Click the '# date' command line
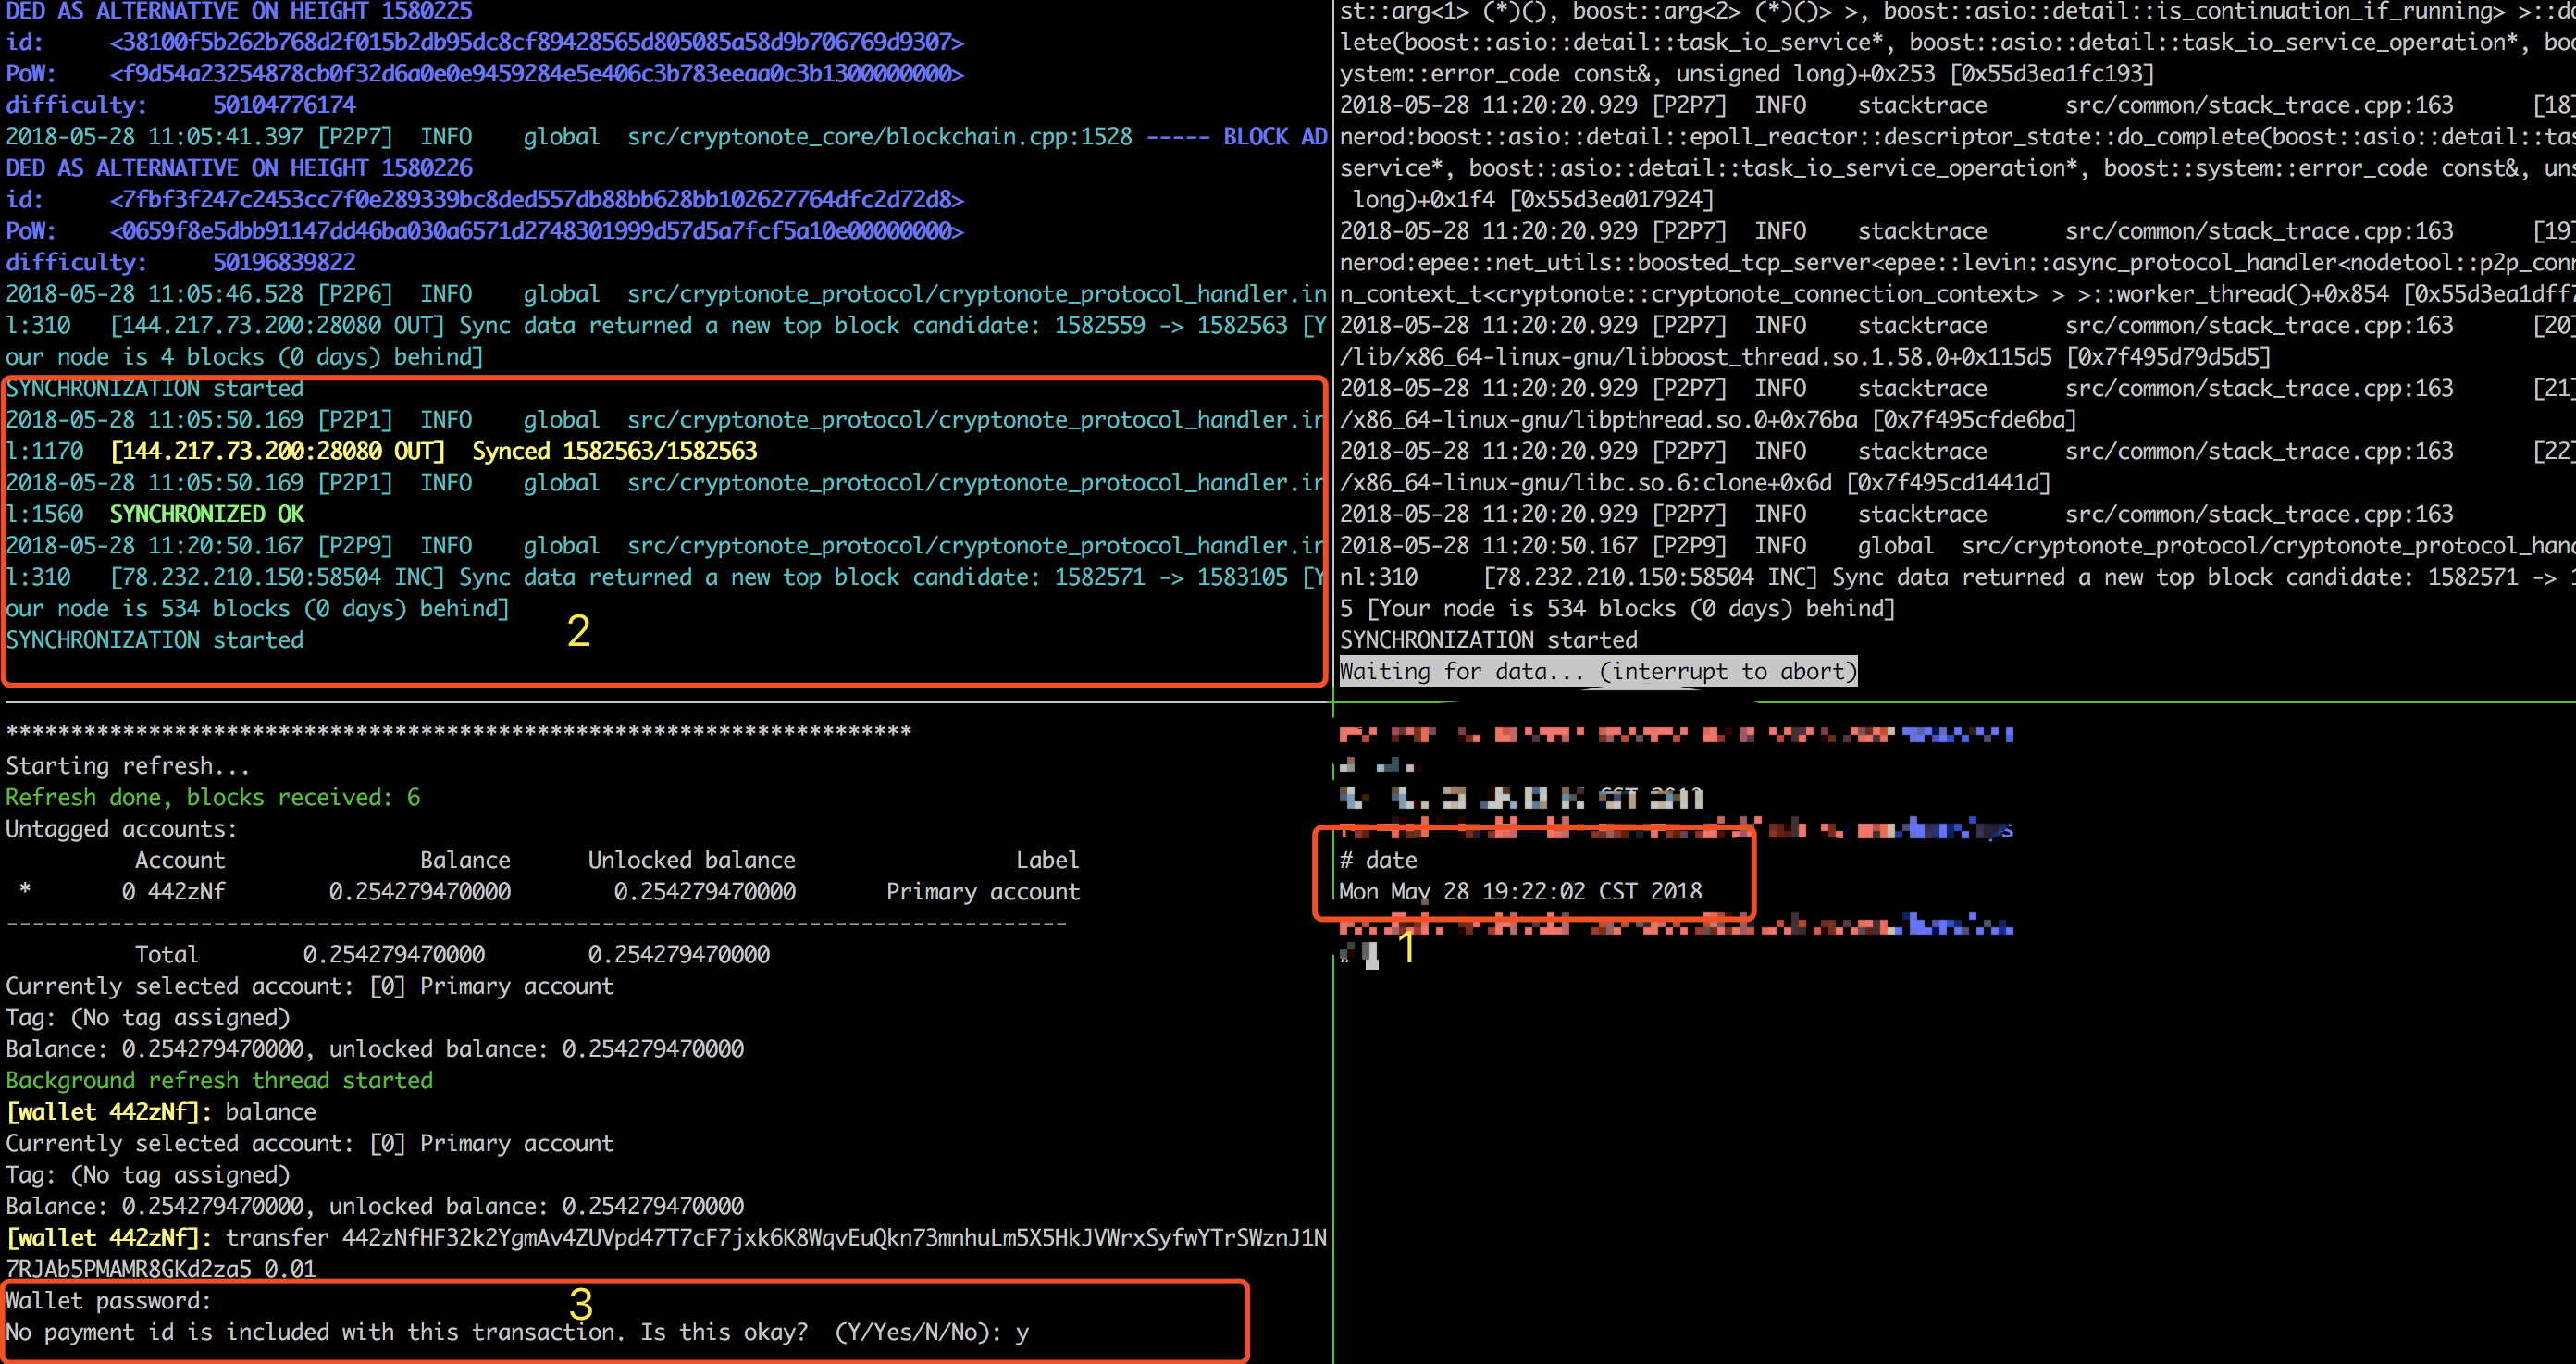 pos(1378,860)
